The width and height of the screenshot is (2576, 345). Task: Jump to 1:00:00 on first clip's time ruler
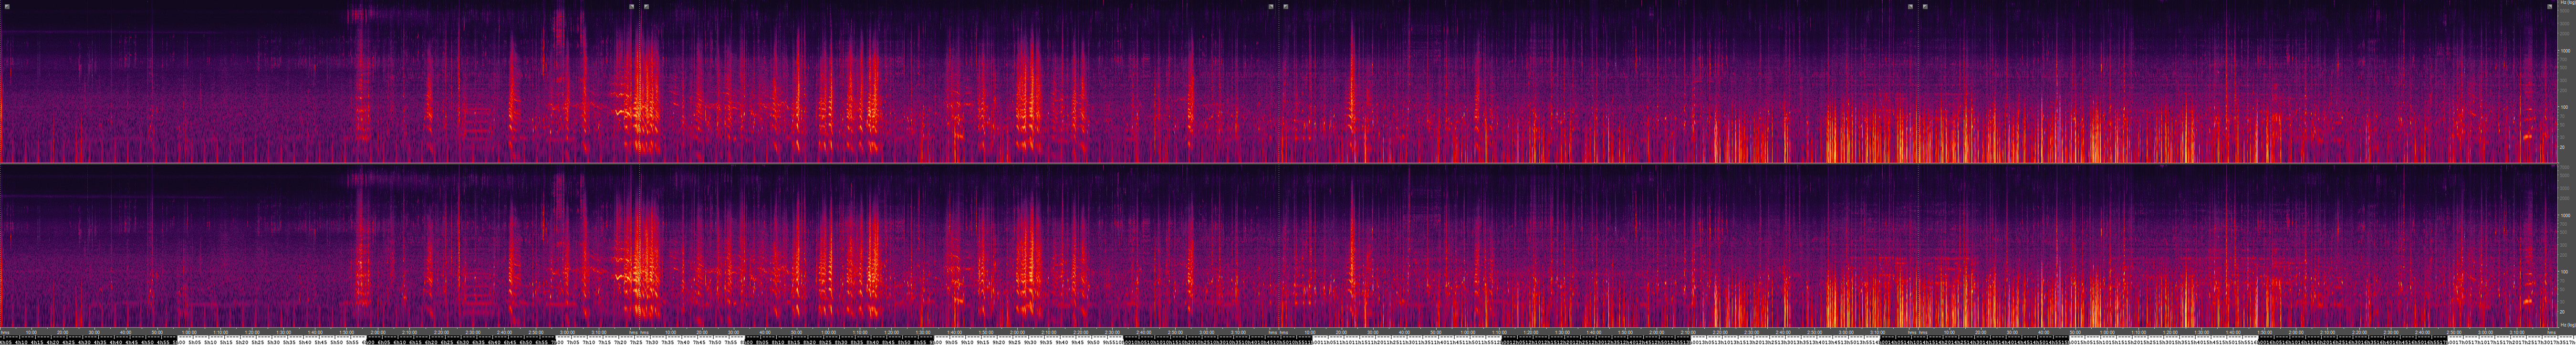pyautogui.click(x=189, y=332)
